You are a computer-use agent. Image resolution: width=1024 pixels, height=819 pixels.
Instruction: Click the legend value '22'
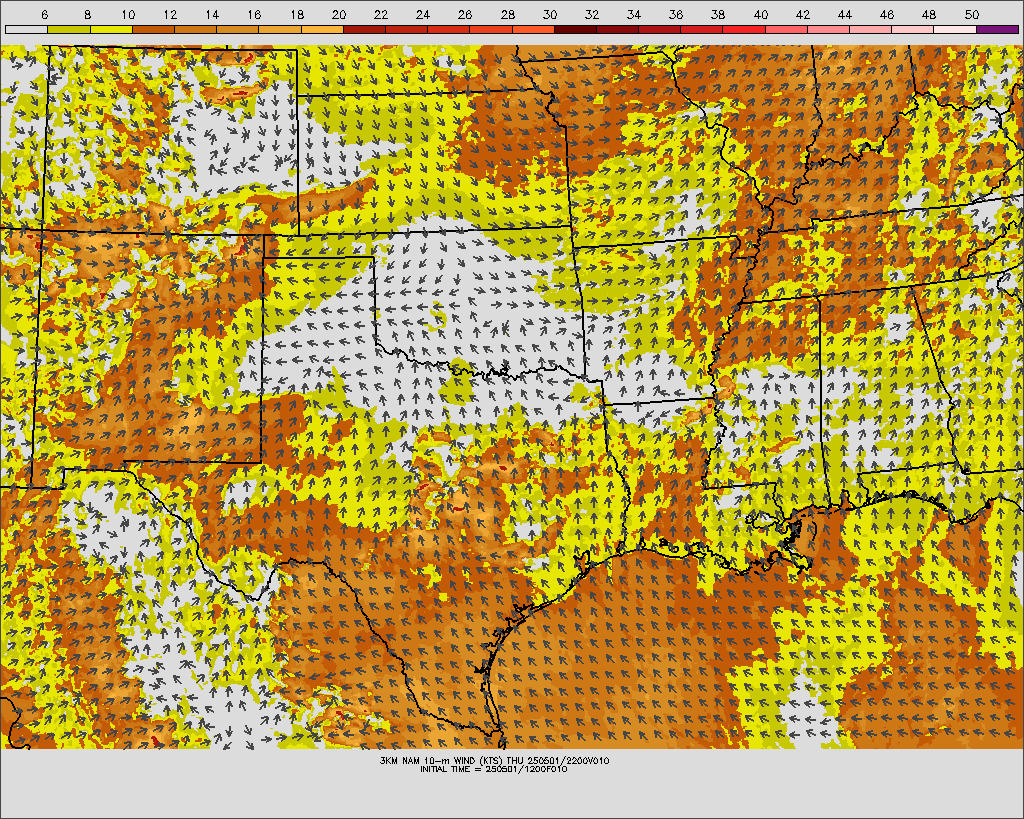point(381,14)
